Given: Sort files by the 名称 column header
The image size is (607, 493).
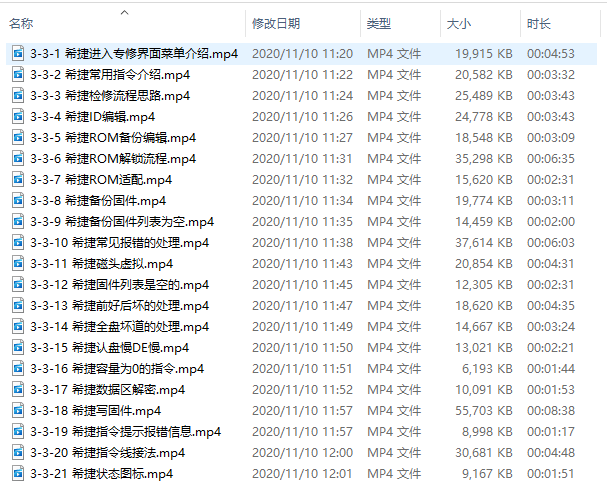Looking at the screenshot, I should [x=21, y=24].
